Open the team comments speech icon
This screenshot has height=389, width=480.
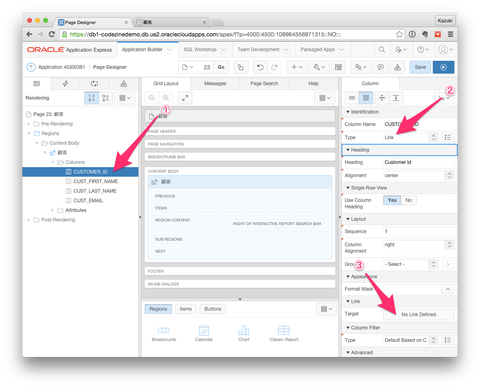pos(380,67)
